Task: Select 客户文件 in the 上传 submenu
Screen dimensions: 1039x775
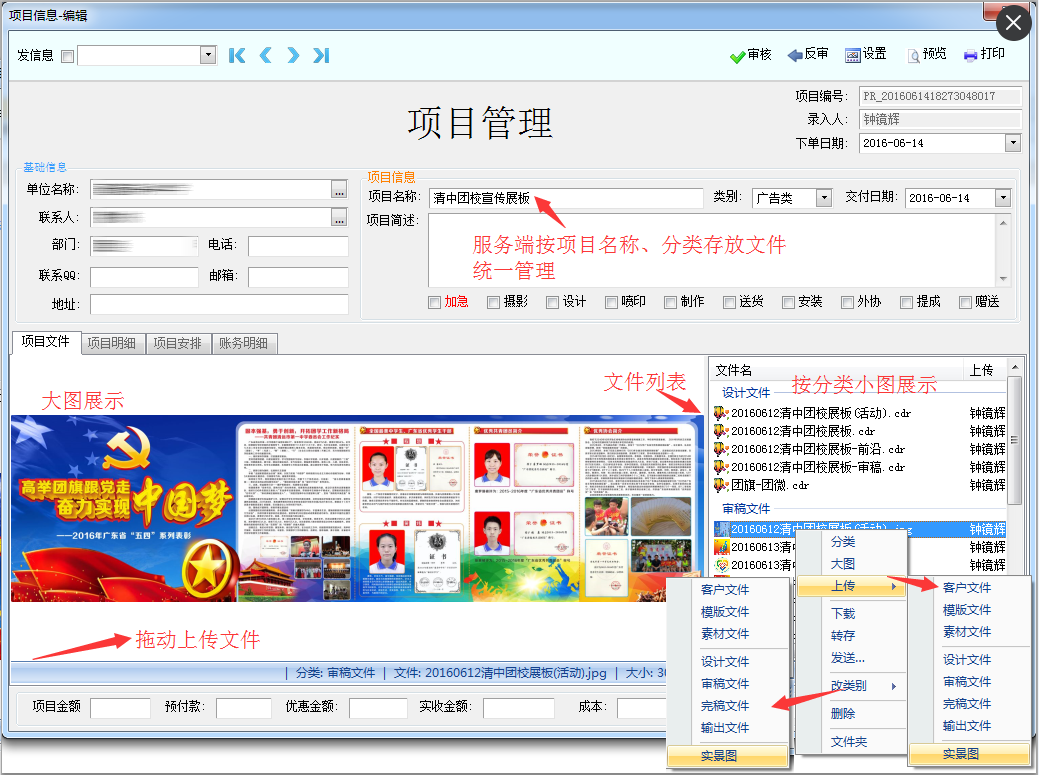Action: coord(969,588)
